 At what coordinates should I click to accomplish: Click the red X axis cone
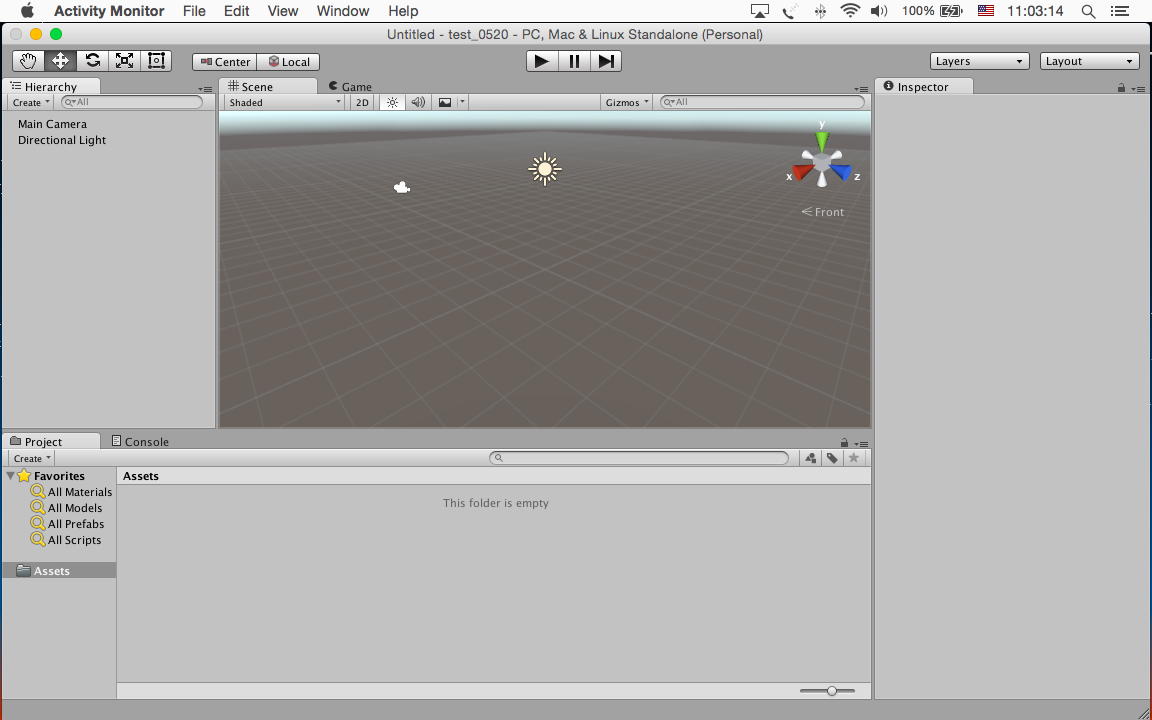click(802, 173)
